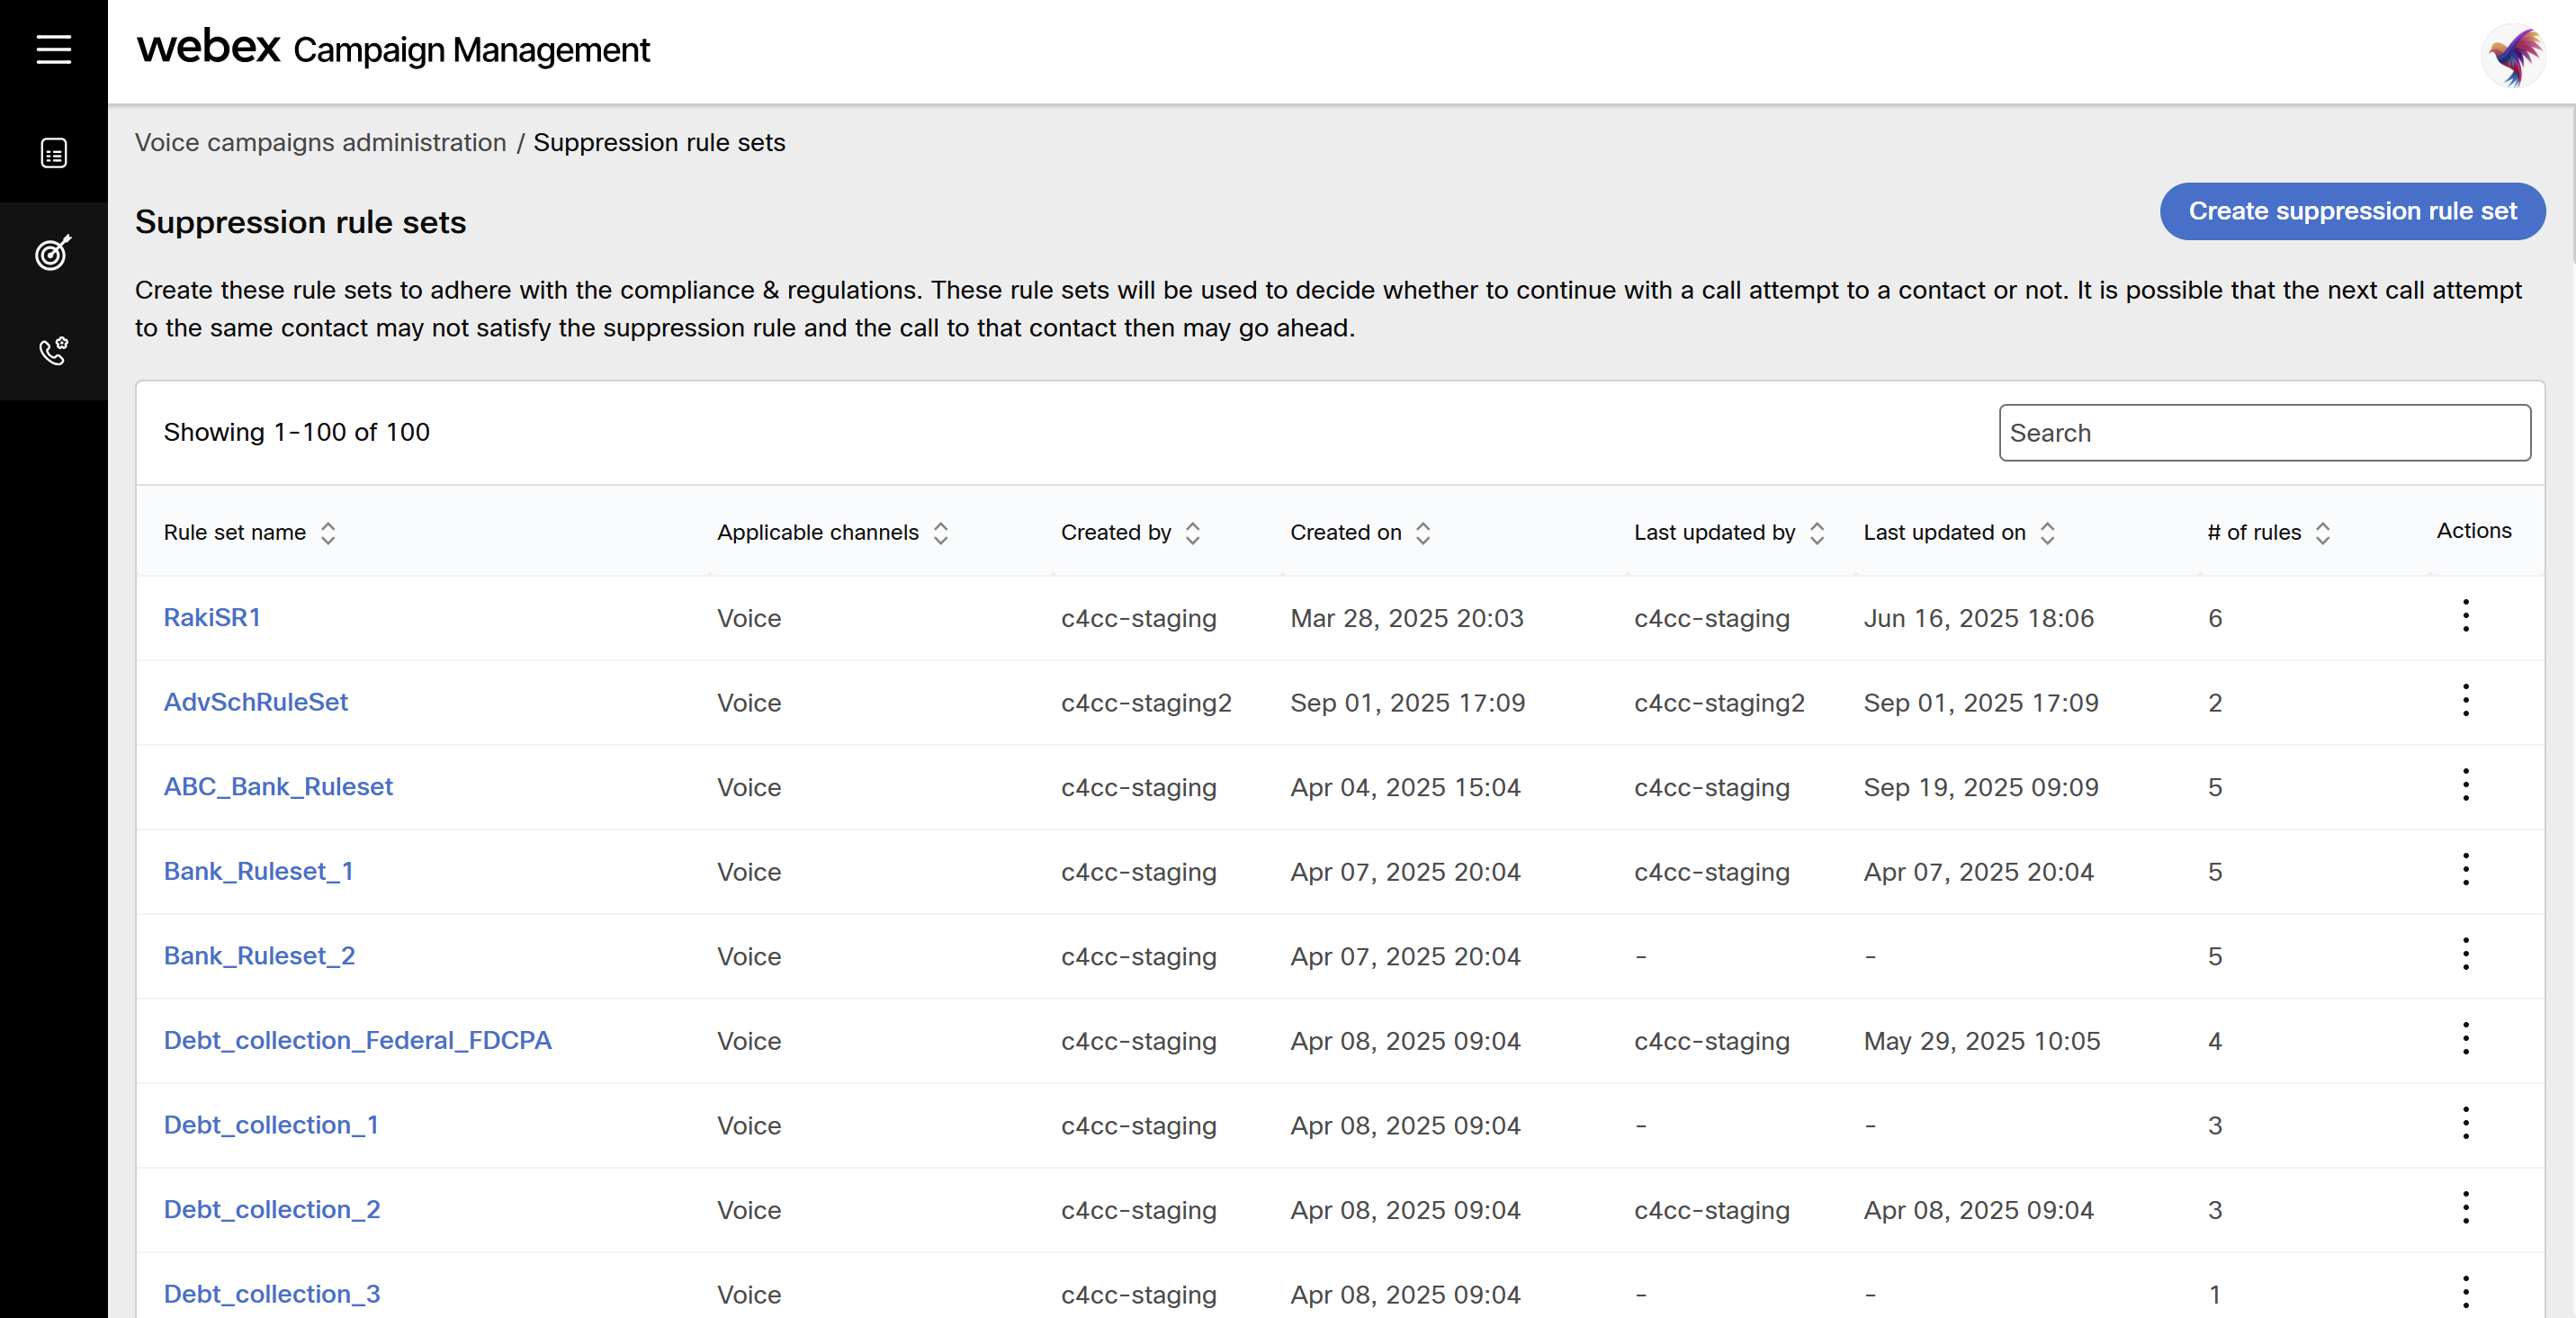
Task: Click Suppression rule sets breadcrumb
Action: (x=659, y=143)
